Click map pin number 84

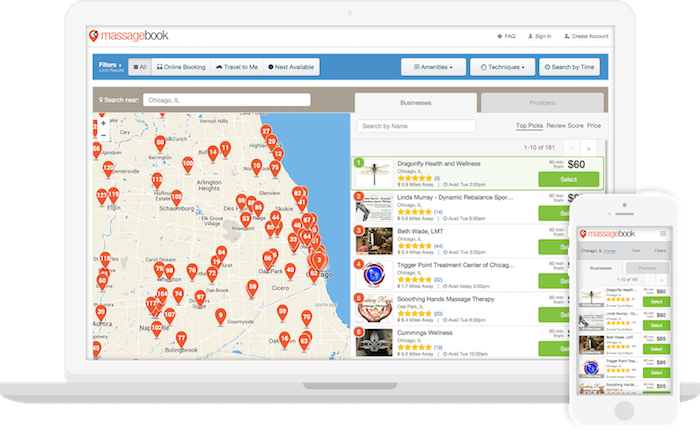coord(221,254)
